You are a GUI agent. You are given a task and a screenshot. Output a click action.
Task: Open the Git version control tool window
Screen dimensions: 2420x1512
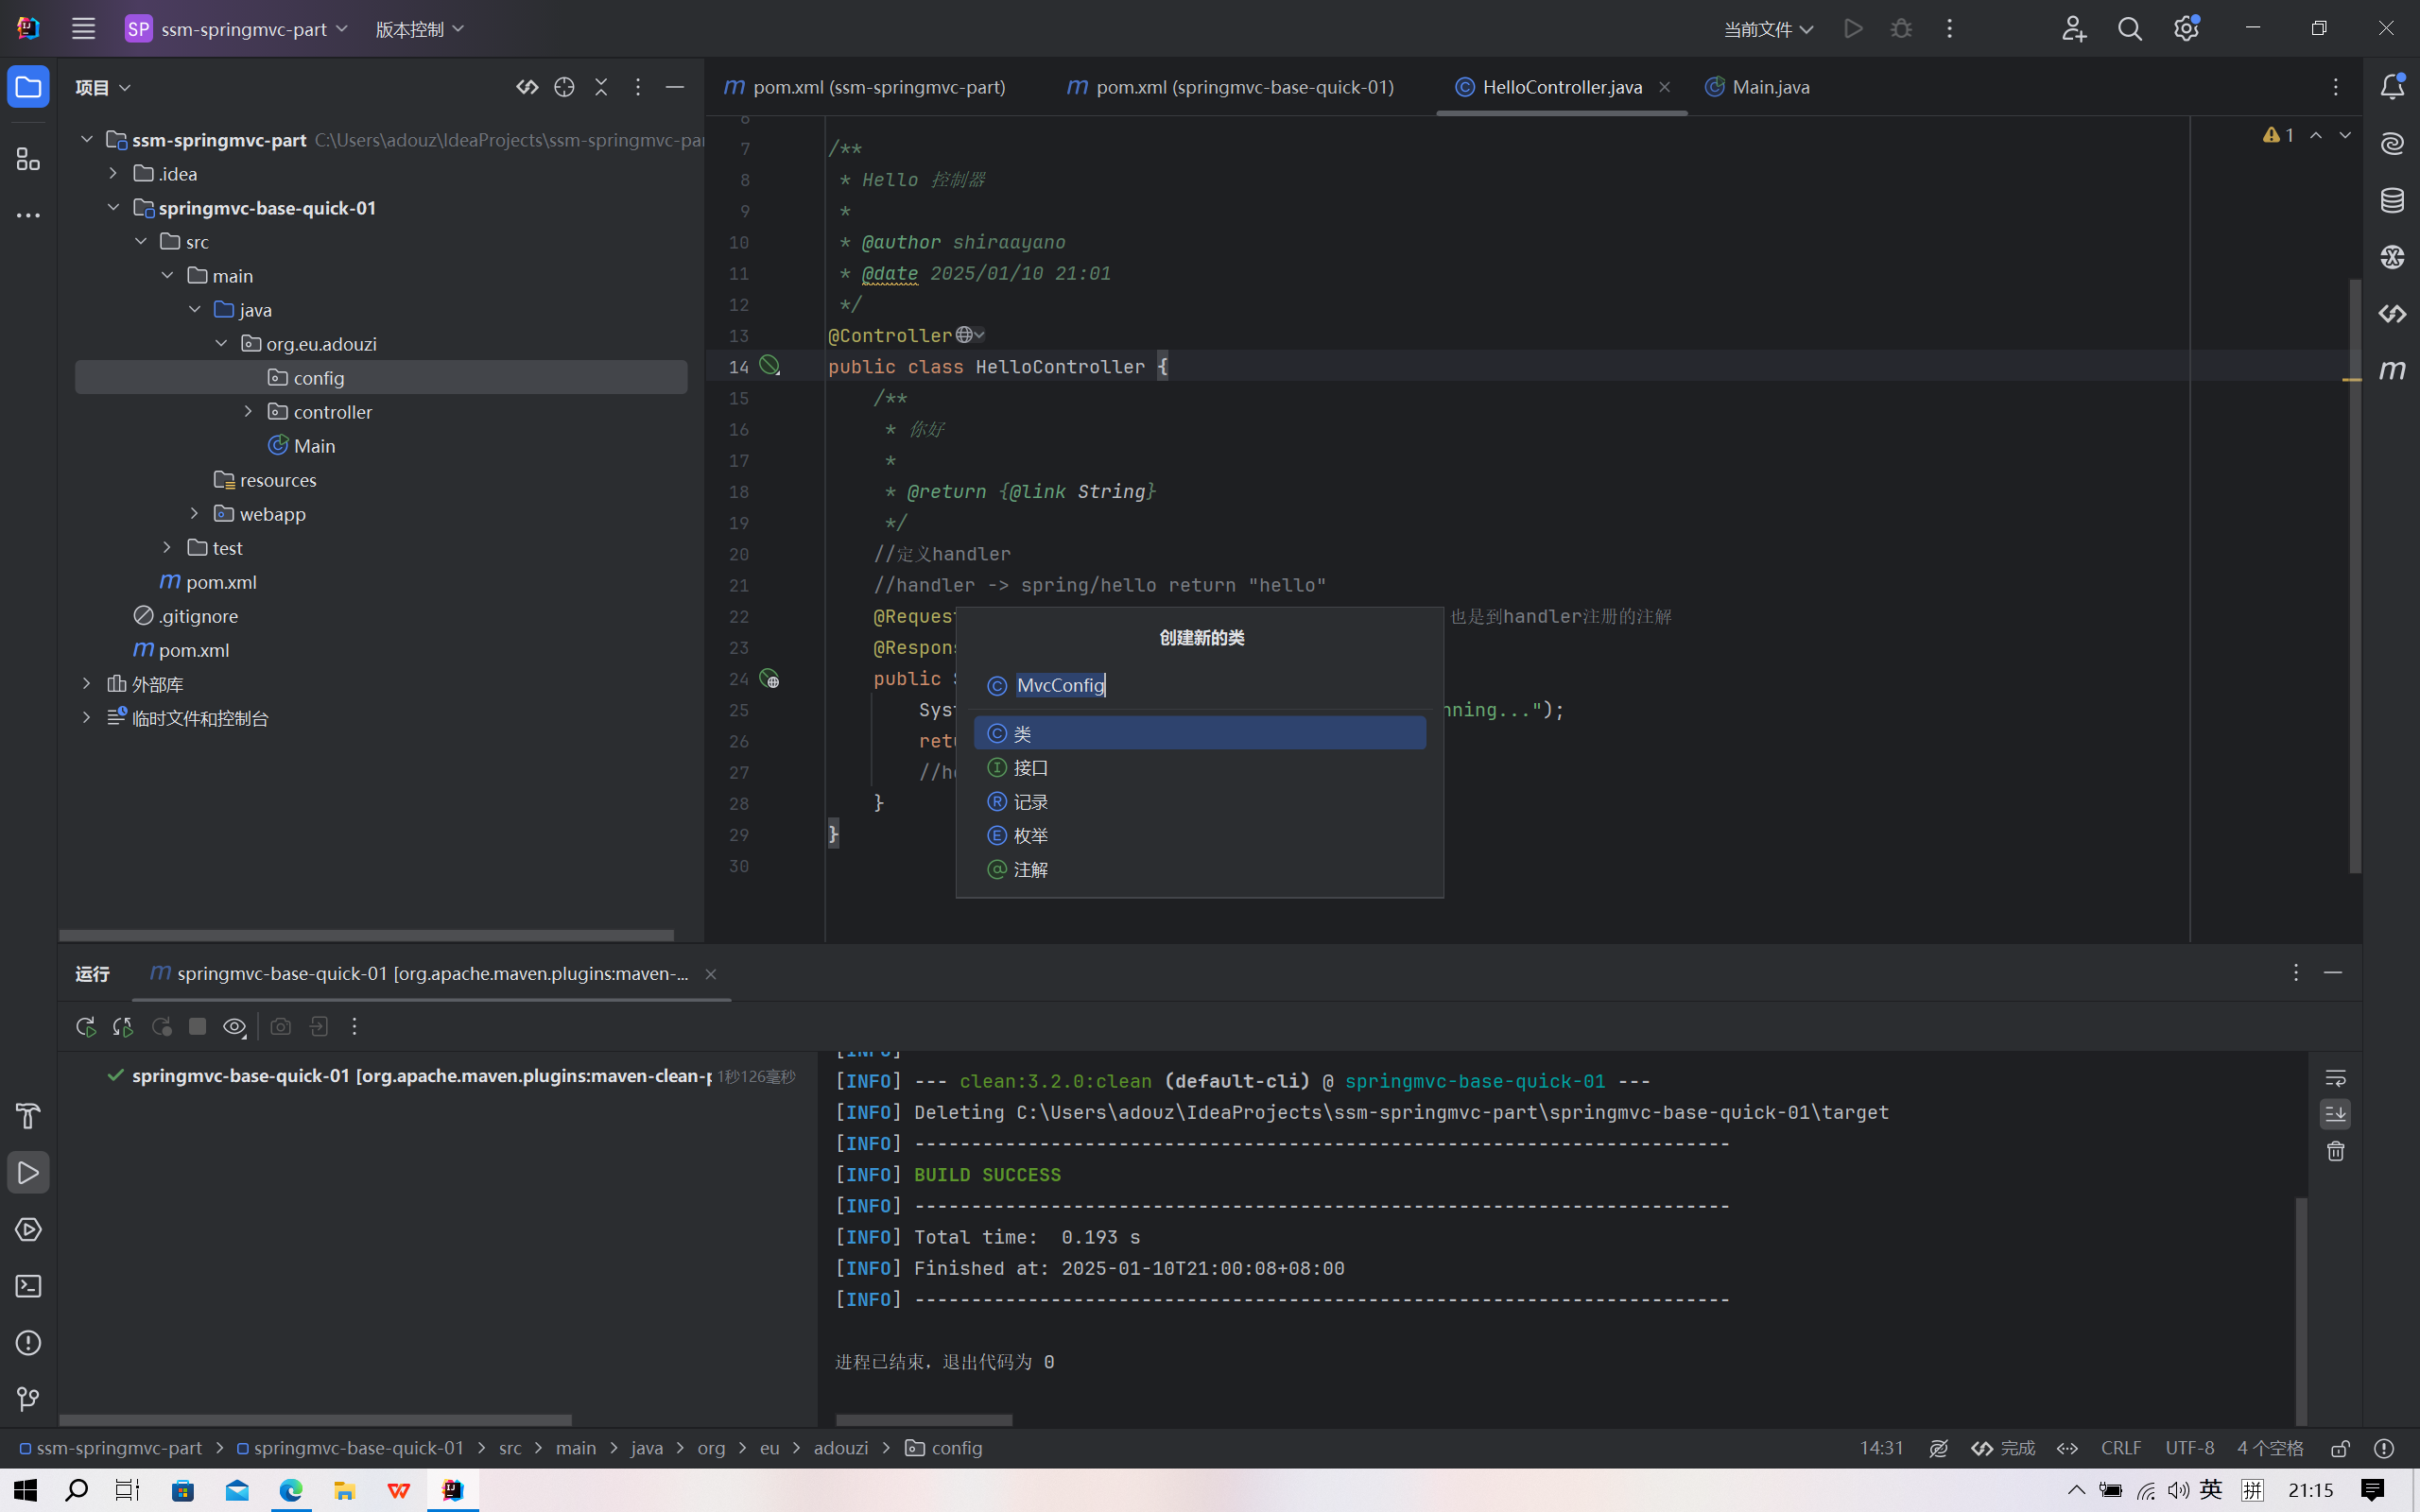coord(28,1399)
